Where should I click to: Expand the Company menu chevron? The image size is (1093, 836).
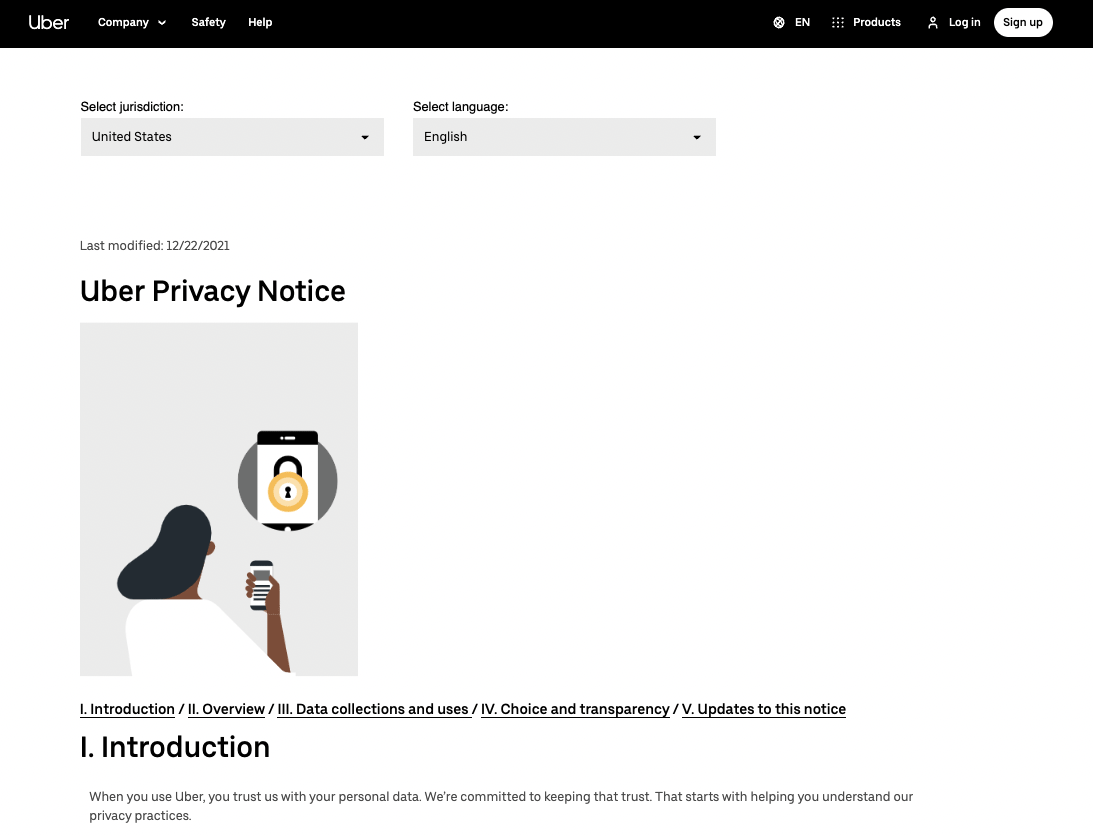[x=162, y=23]
